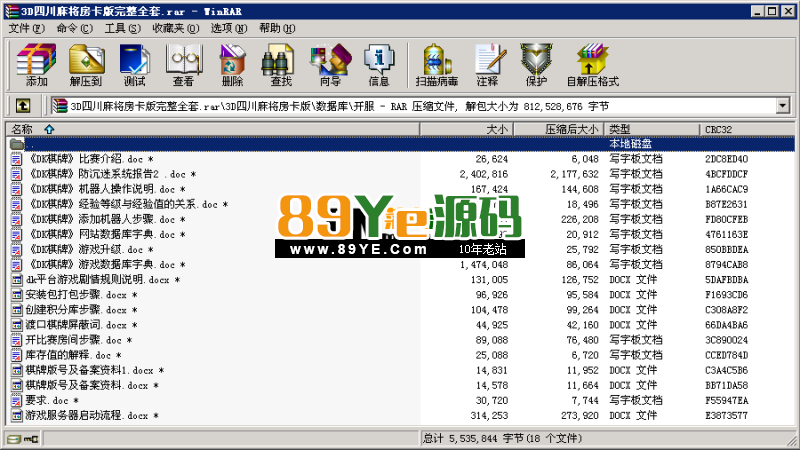Sort by Size (大小) column header
The width and height of the screenshot is (800, 450).
coord(467,129)
